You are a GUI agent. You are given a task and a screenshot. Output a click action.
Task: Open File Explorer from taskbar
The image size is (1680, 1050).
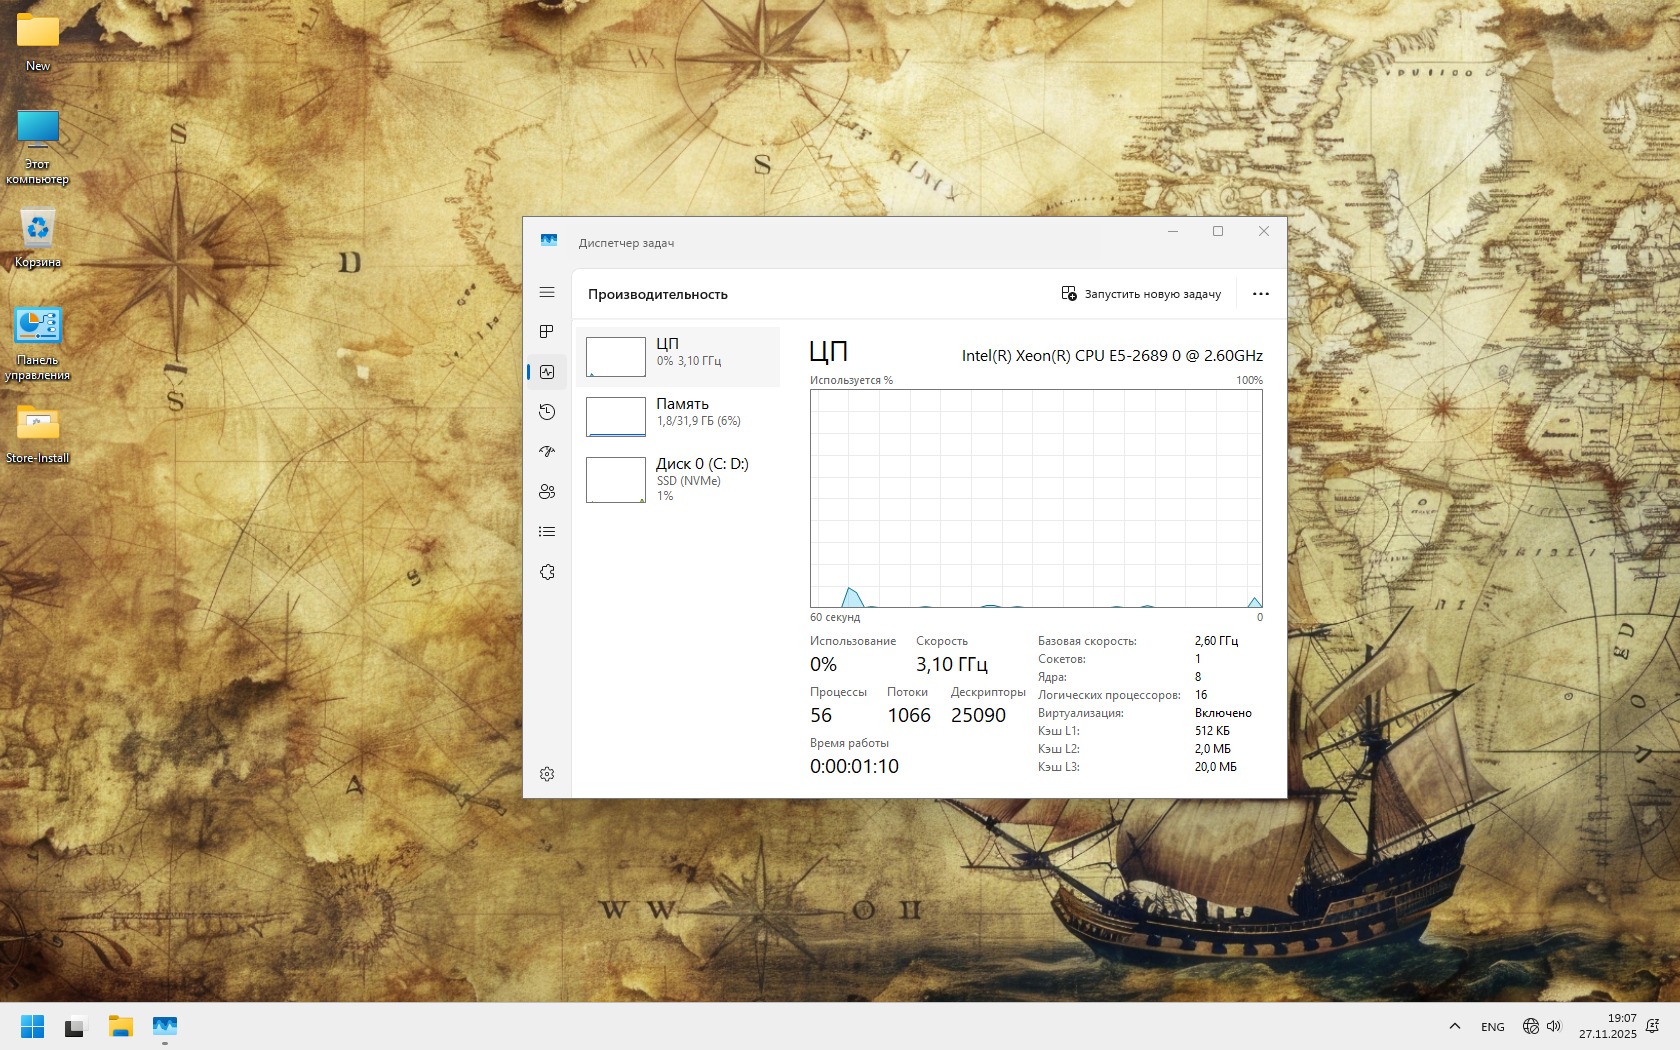(121, 1026)
